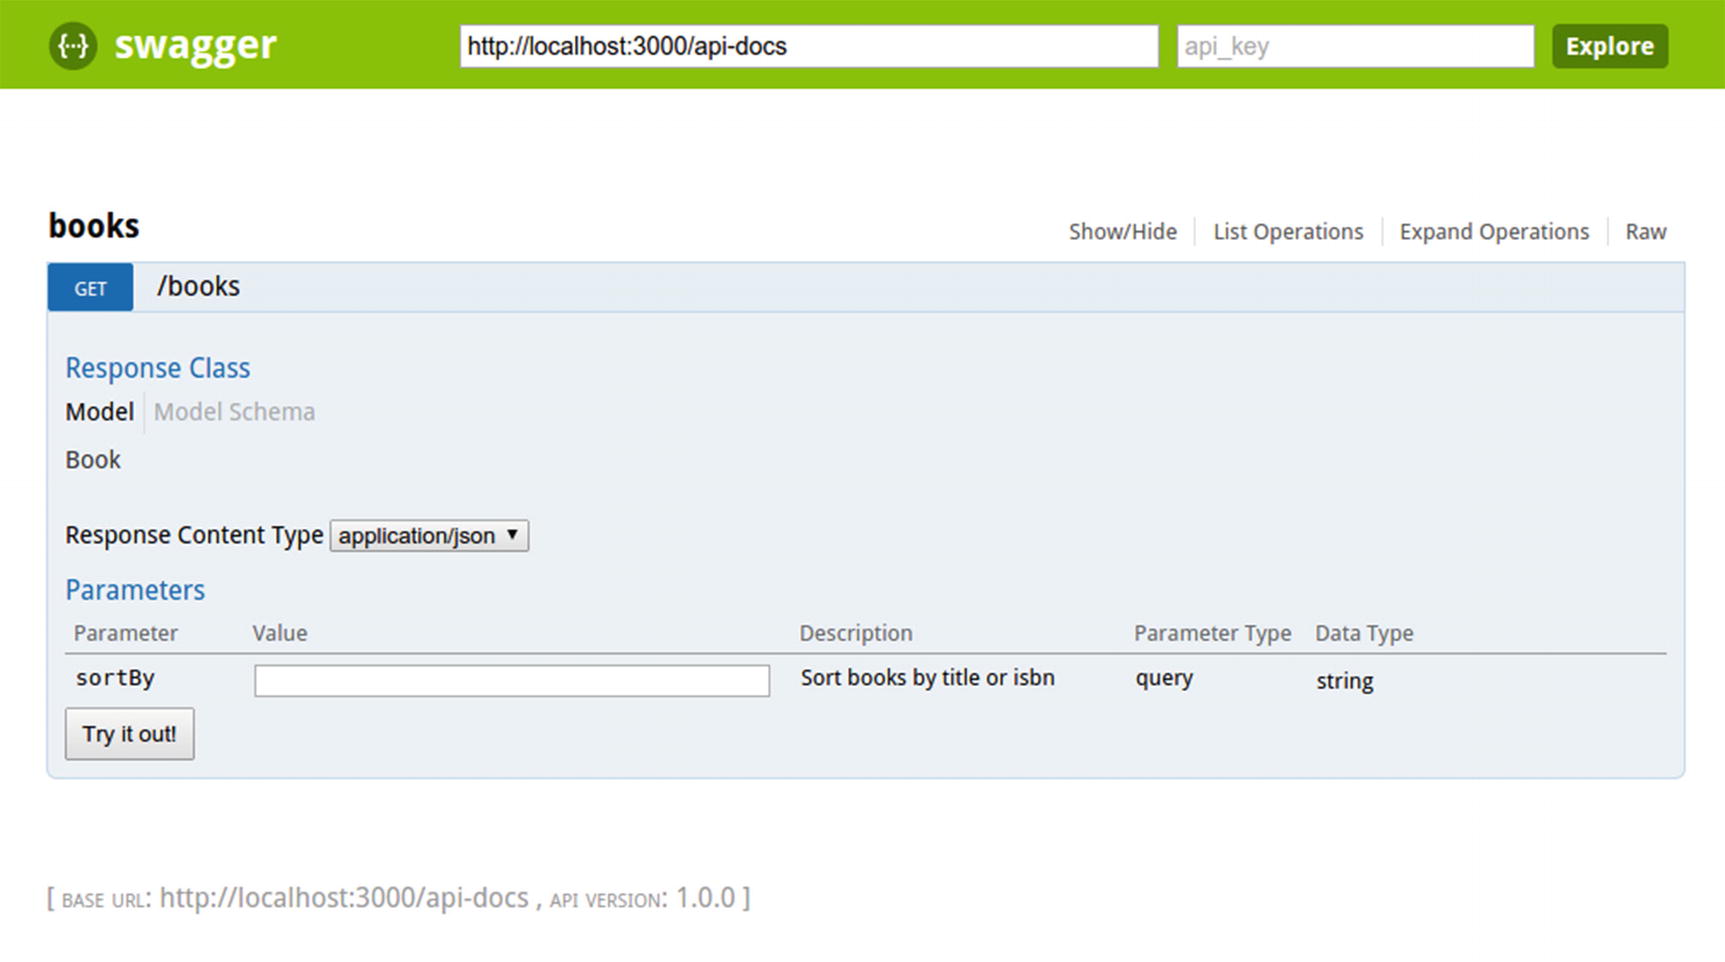The image size is (1725, 962).
Task: Select List Operations for books
Action: 1288,232
